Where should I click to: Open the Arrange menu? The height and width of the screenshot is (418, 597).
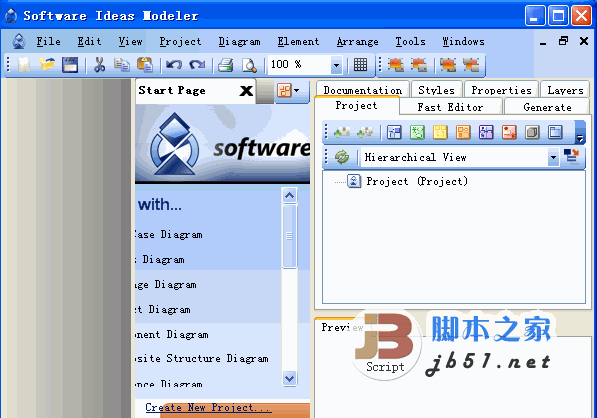point(358,41)
